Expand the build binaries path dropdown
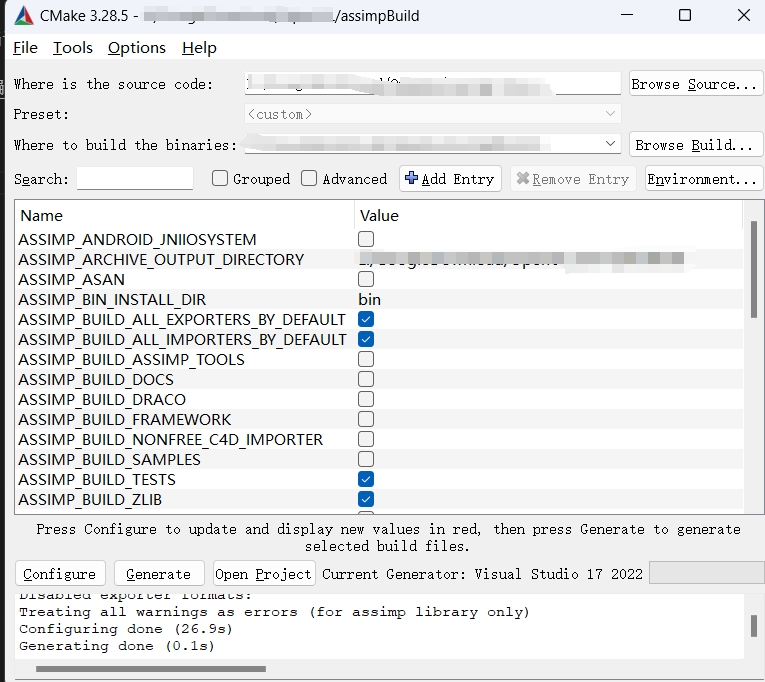This screenshot has height=682, width=765. (612, 145)
